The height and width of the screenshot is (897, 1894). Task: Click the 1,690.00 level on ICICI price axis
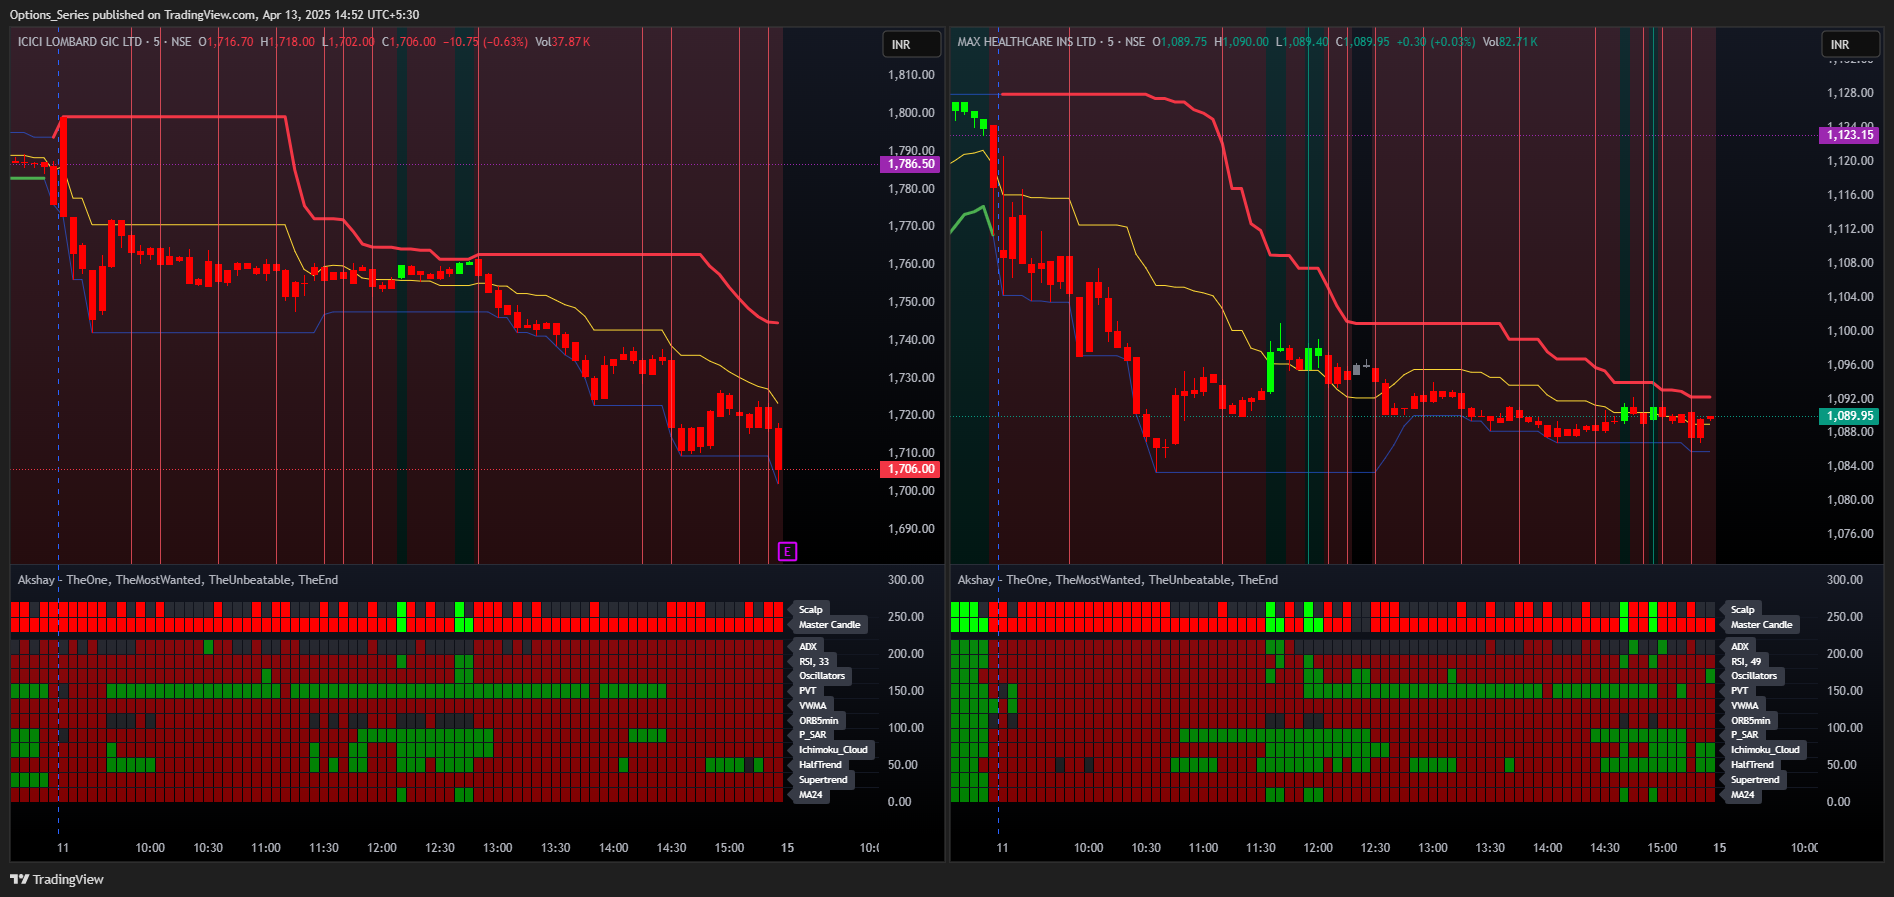911,529
